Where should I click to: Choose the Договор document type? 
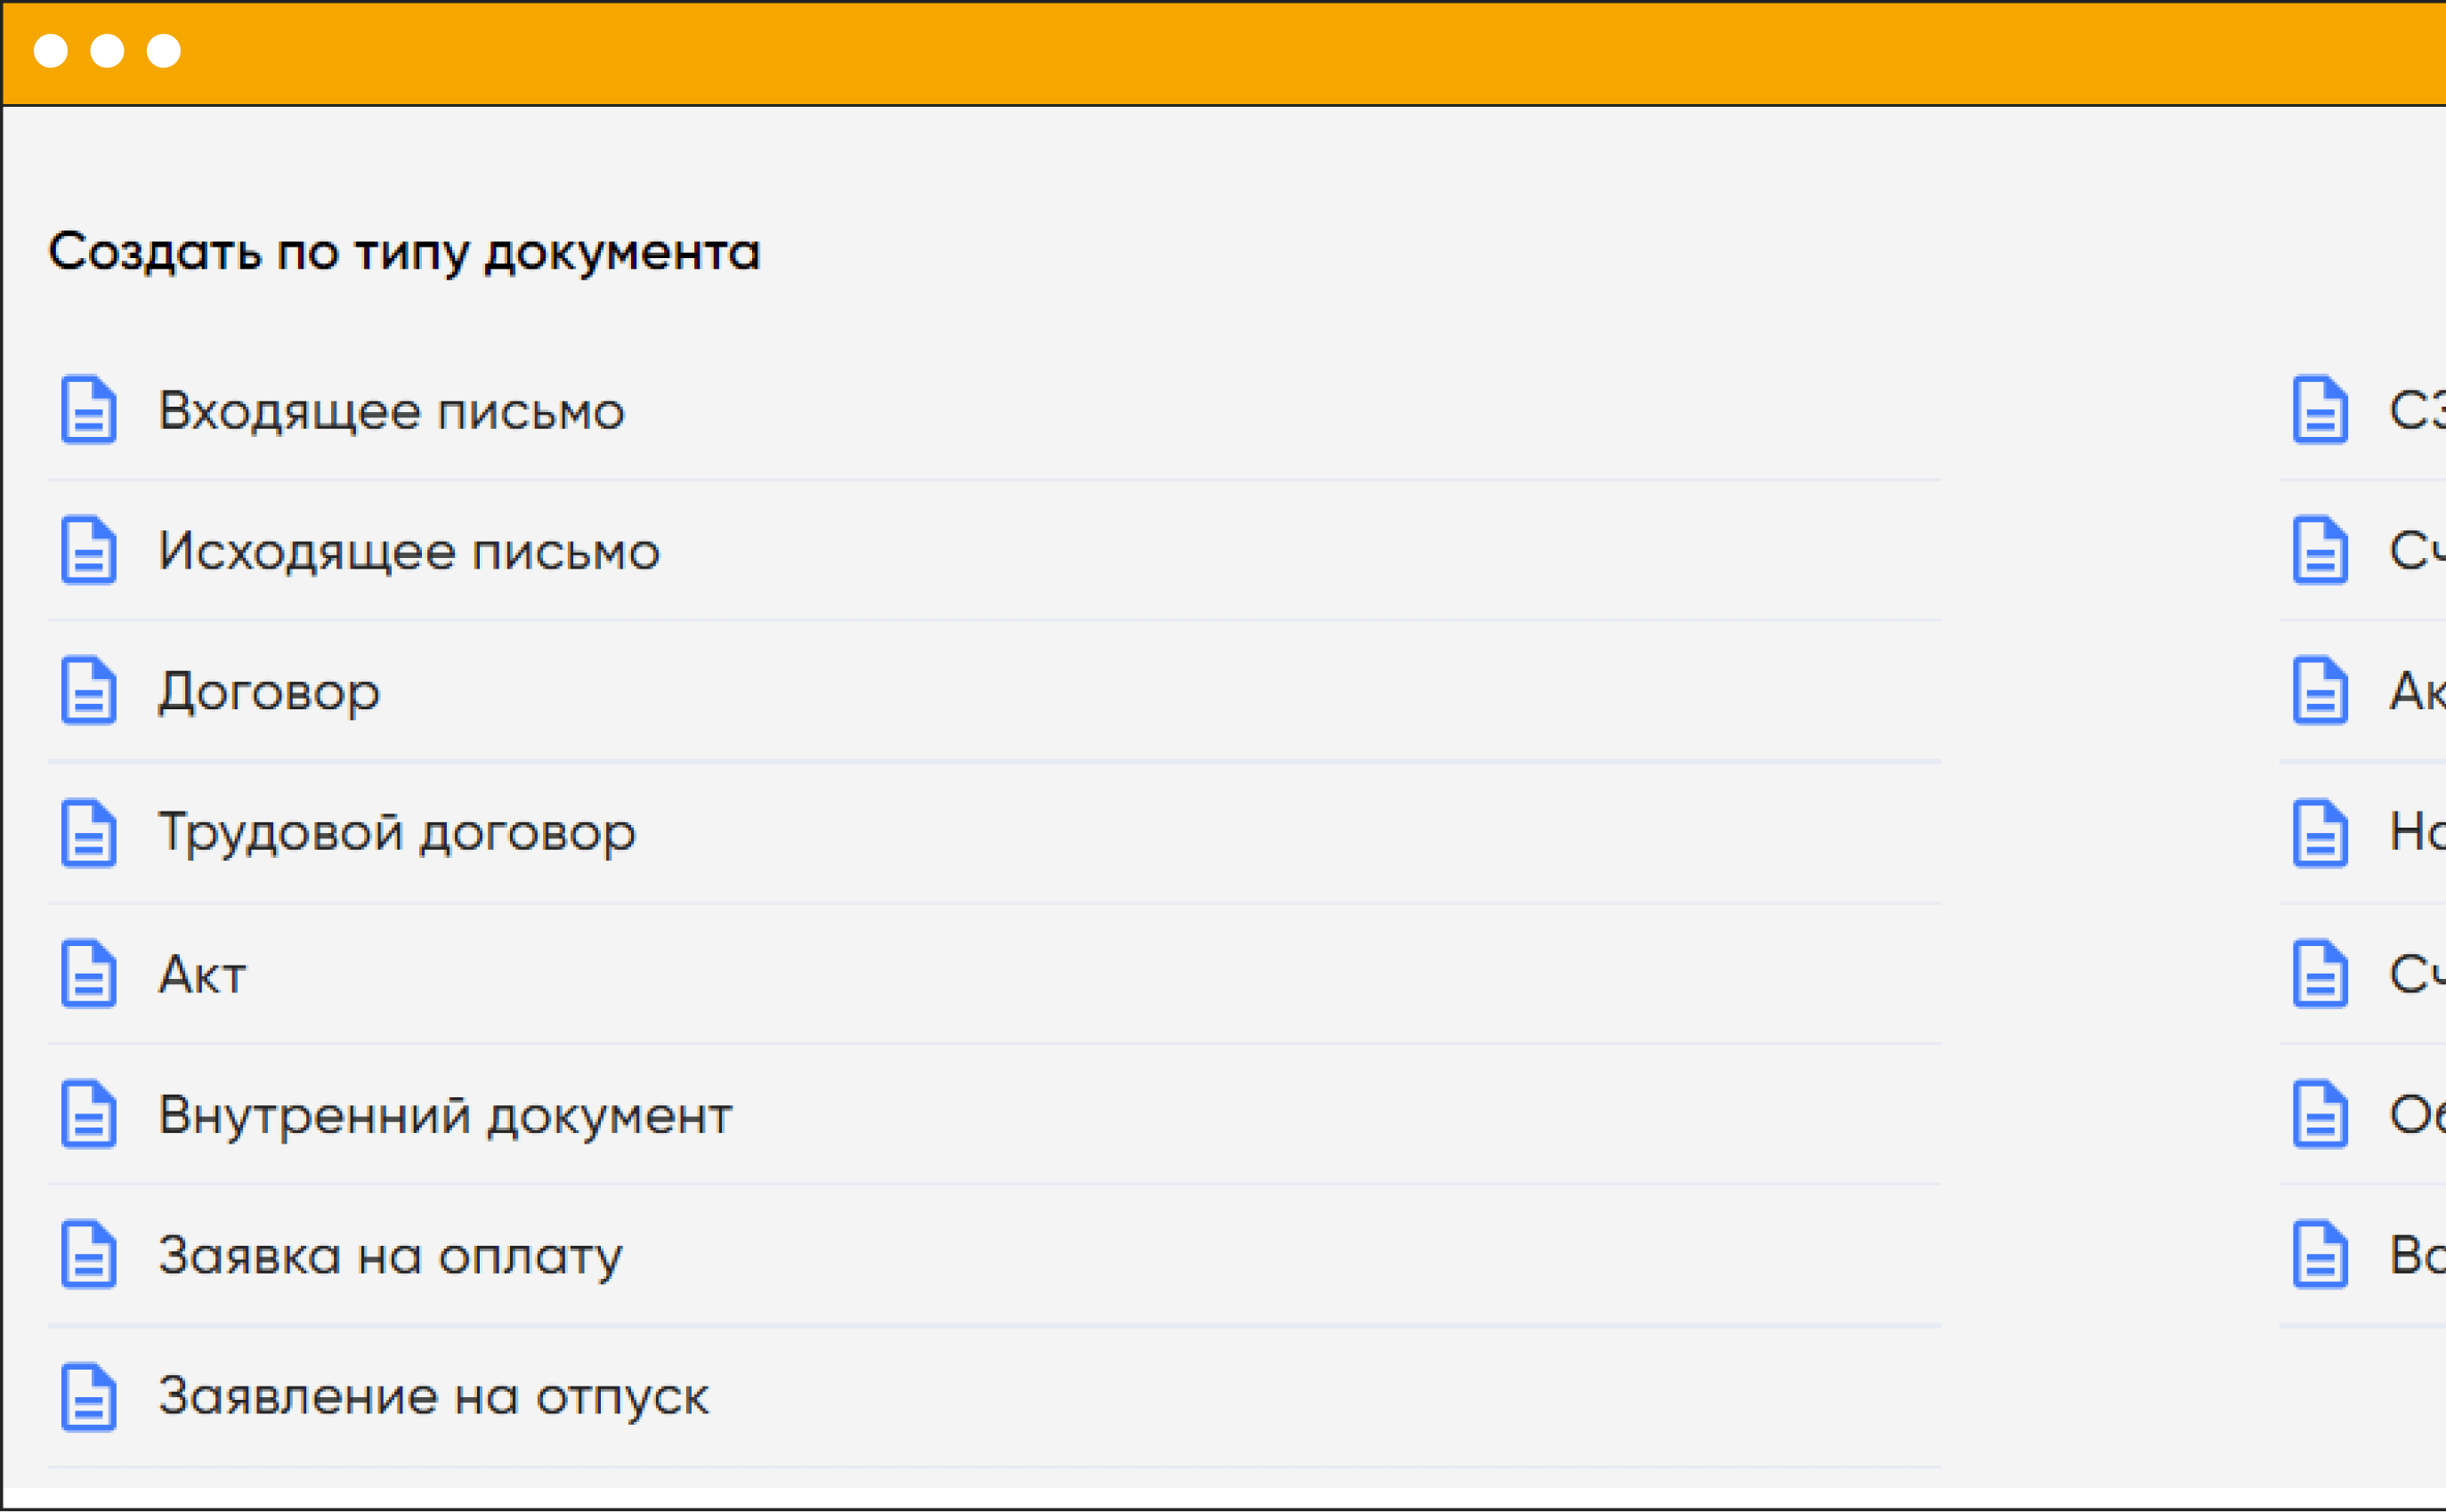click(269, 692)
